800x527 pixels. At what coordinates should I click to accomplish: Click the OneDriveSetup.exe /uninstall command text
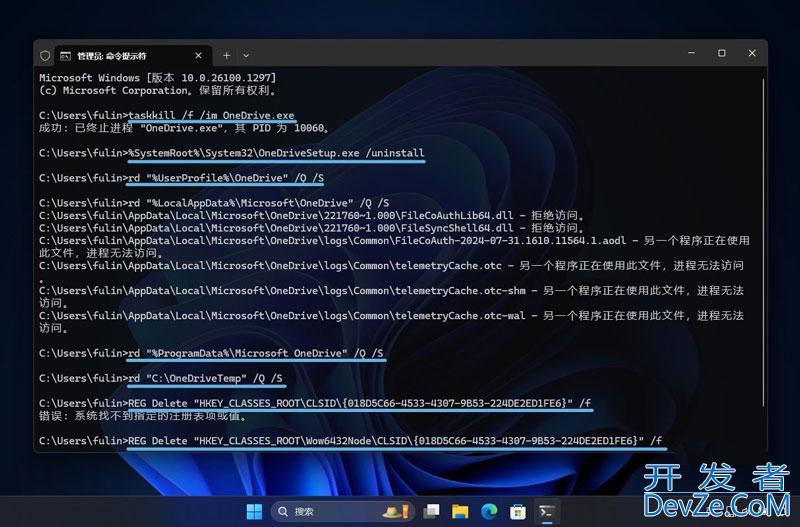coord(276,153)
